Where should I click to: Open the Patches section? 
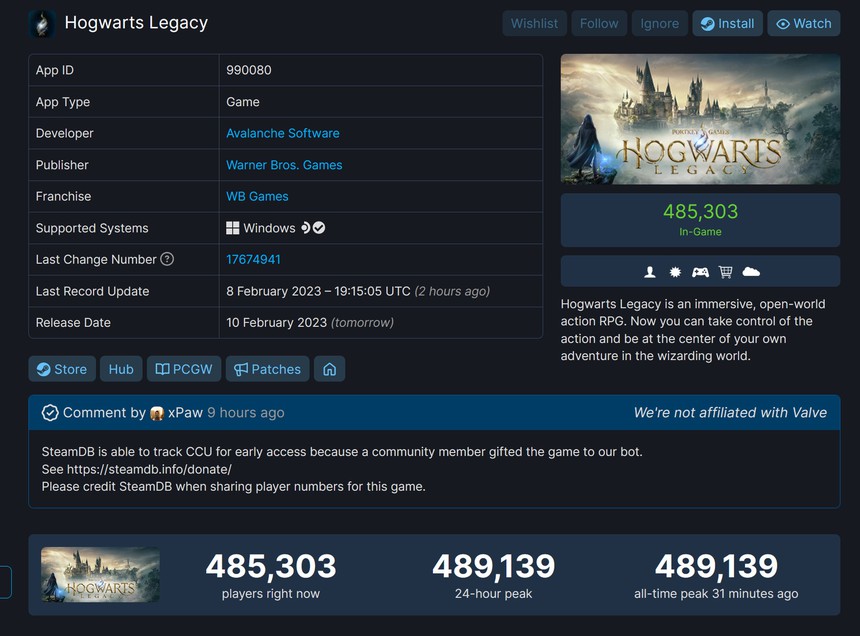point(267,369)
